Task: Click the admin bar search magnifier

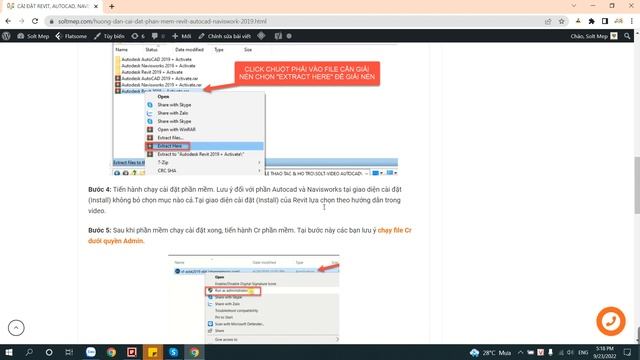Action: (627, 36)
